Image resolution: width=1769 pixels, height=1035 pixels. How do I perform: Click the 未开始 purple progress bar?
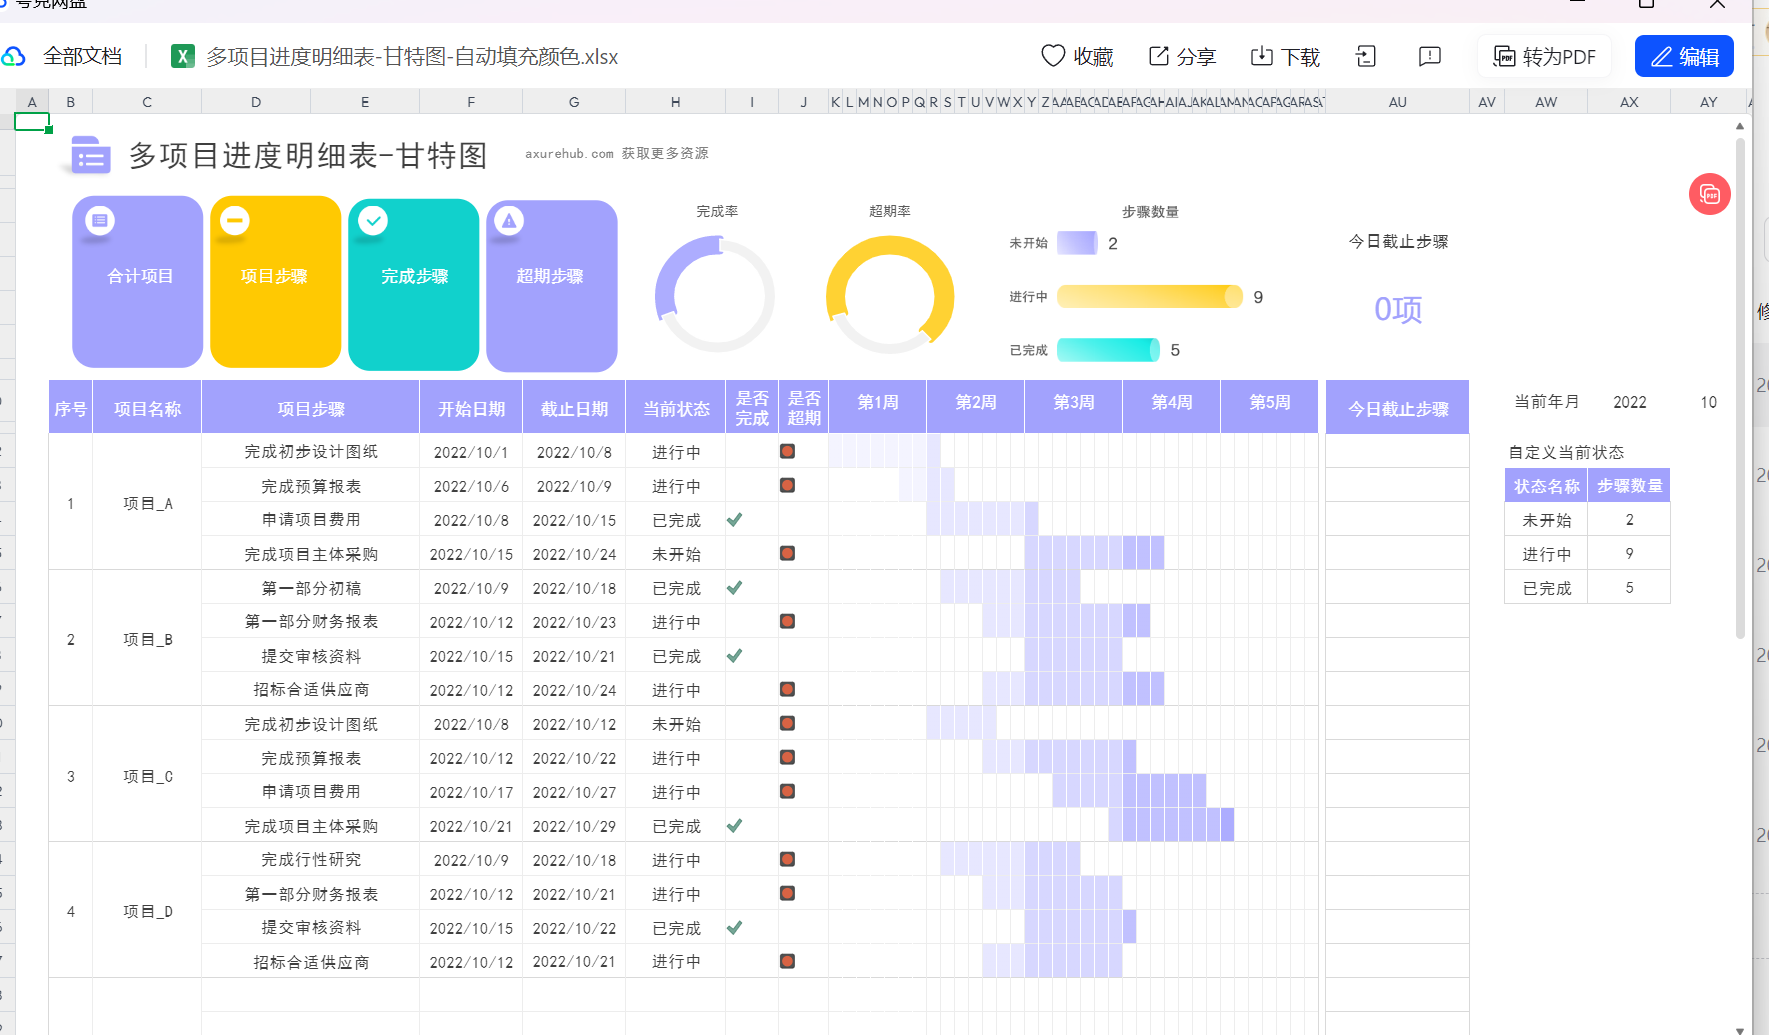(1077, 243)
